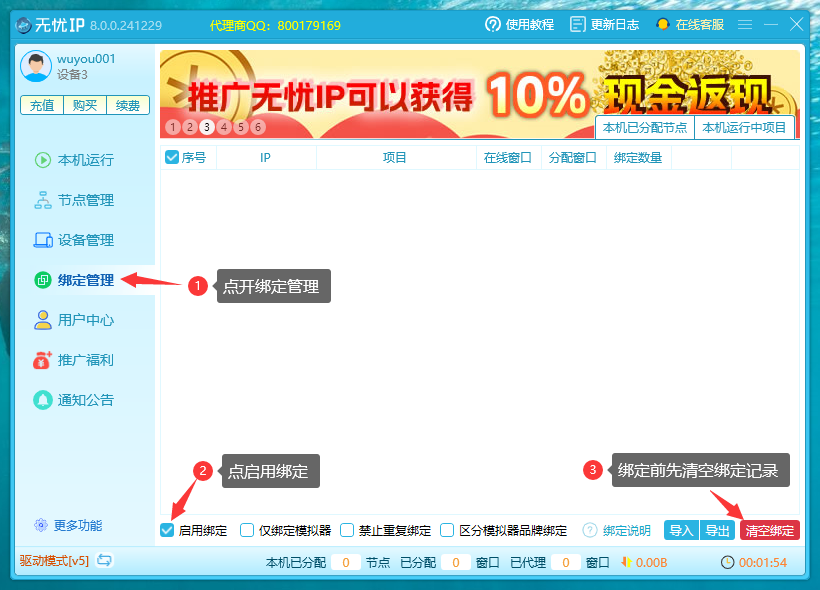Screen dimensions: 820x590
Task: Click the 用户中心 person icon
Action: click(42, 320)
